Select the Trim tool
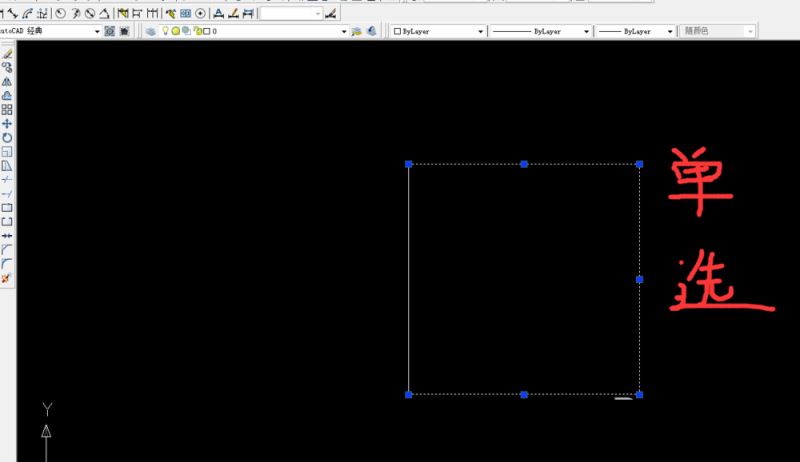 7,179
